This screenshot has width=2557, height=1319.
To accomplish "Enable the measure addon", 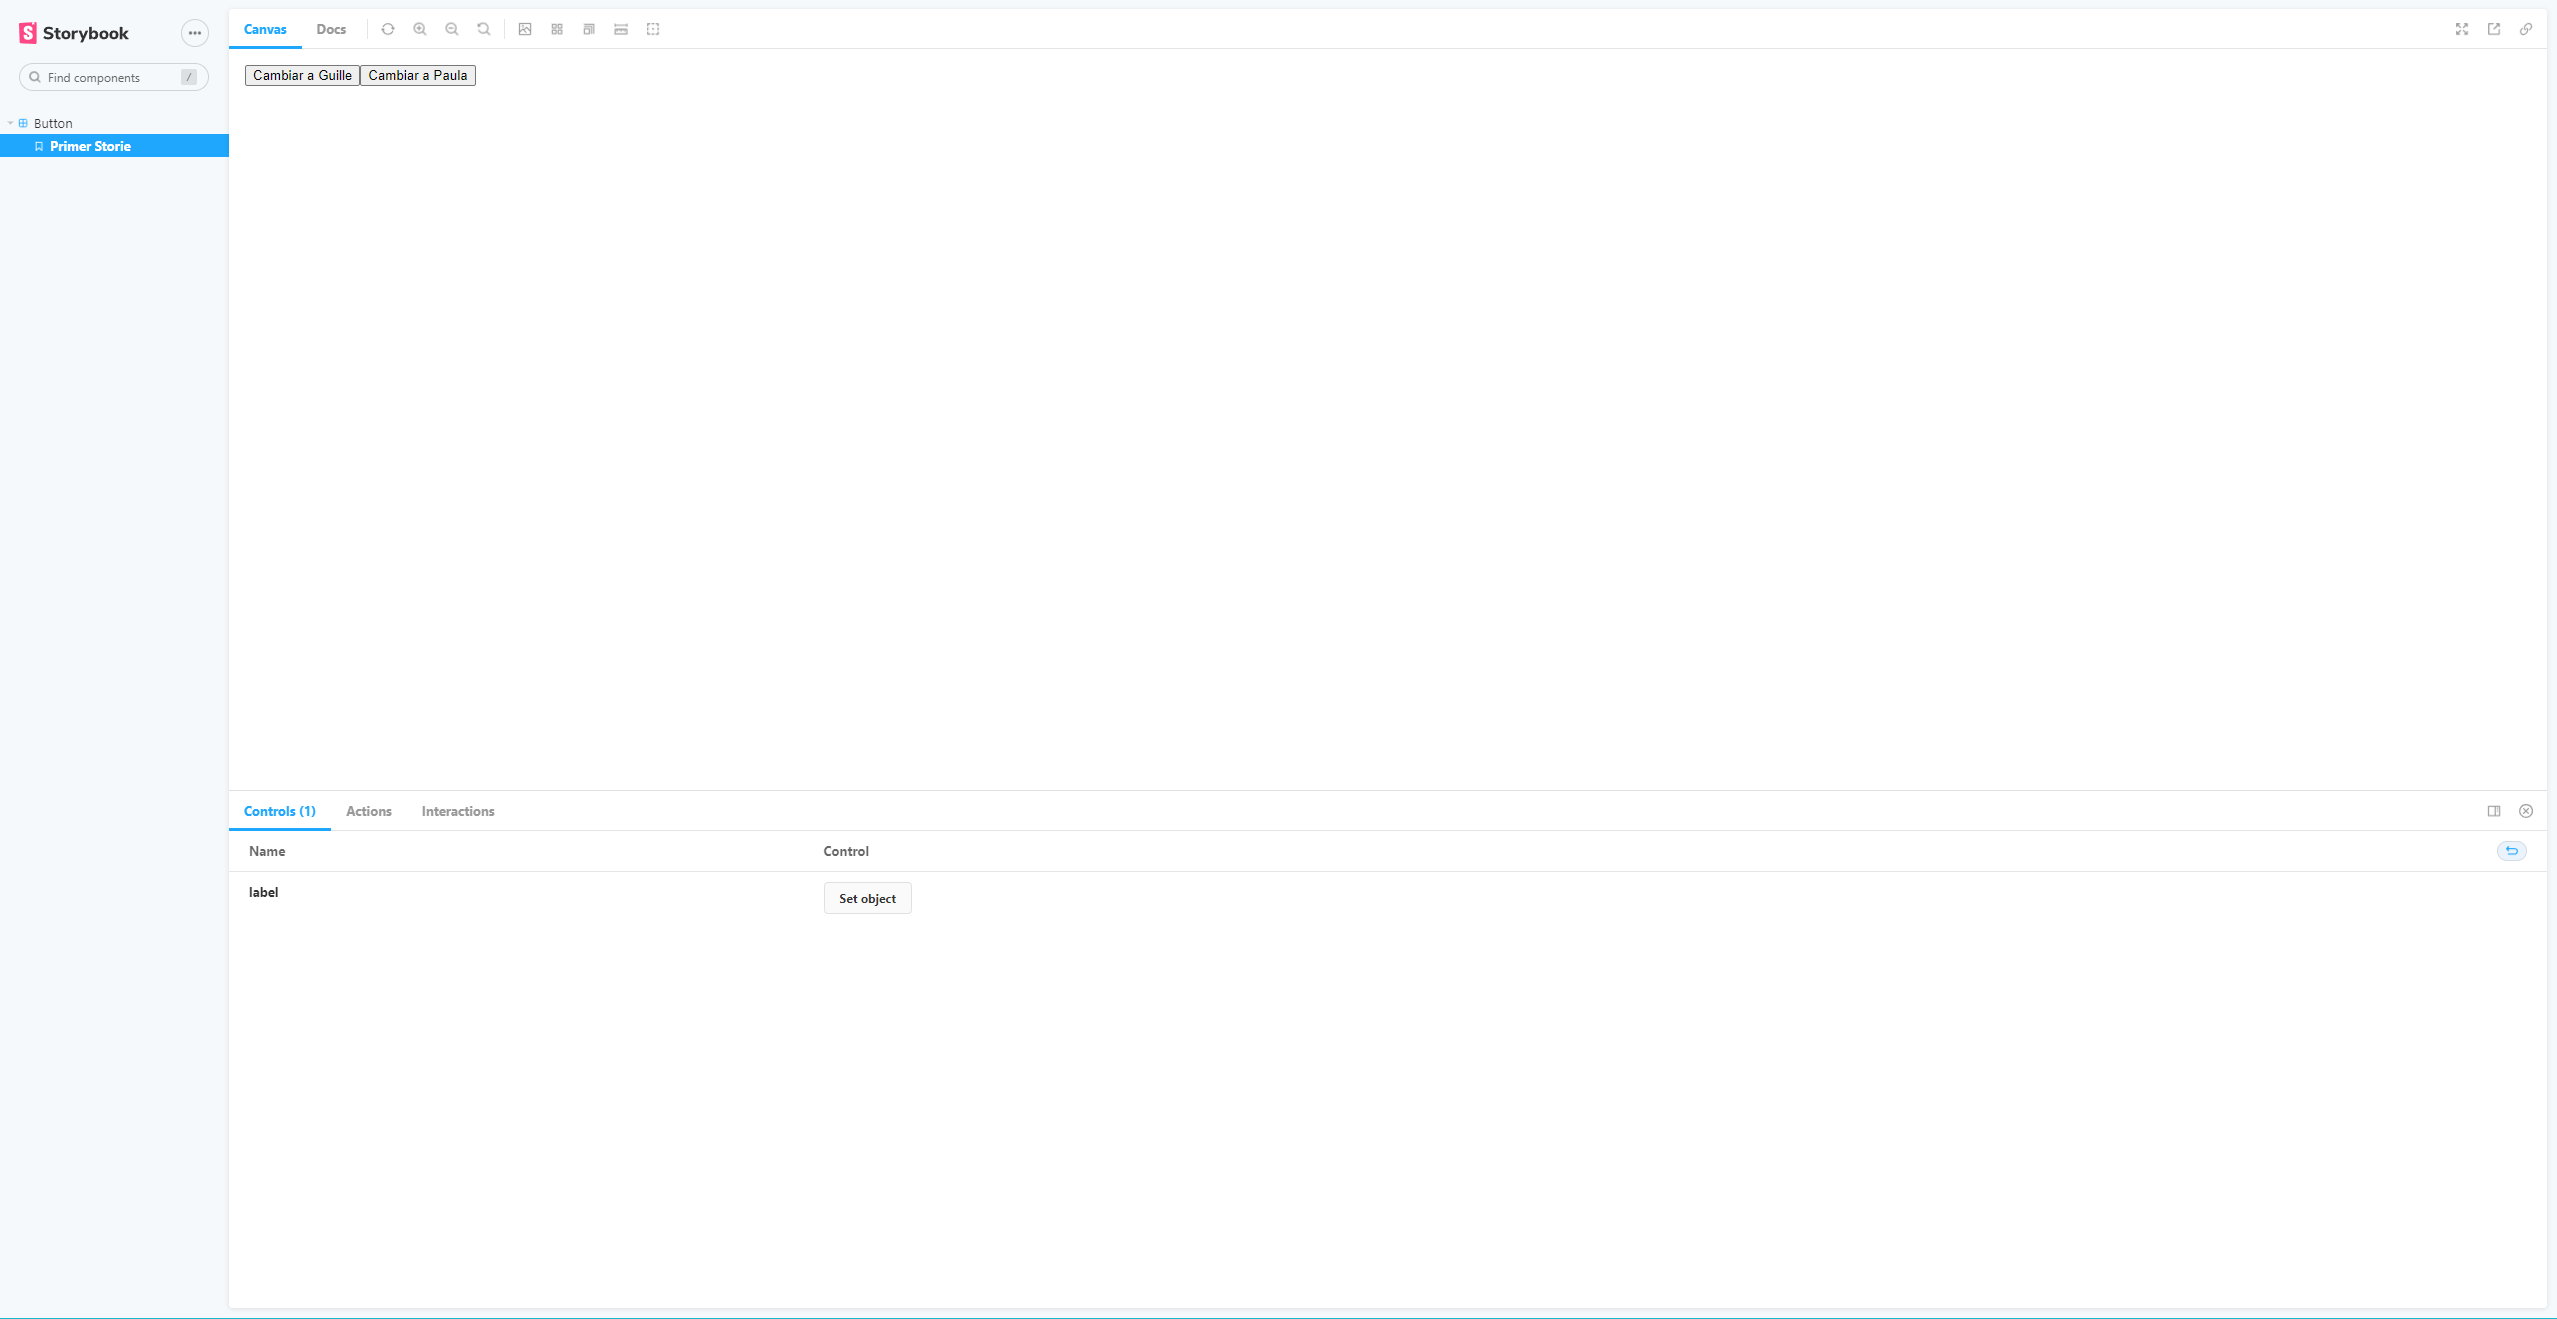I will coord(621,29).
